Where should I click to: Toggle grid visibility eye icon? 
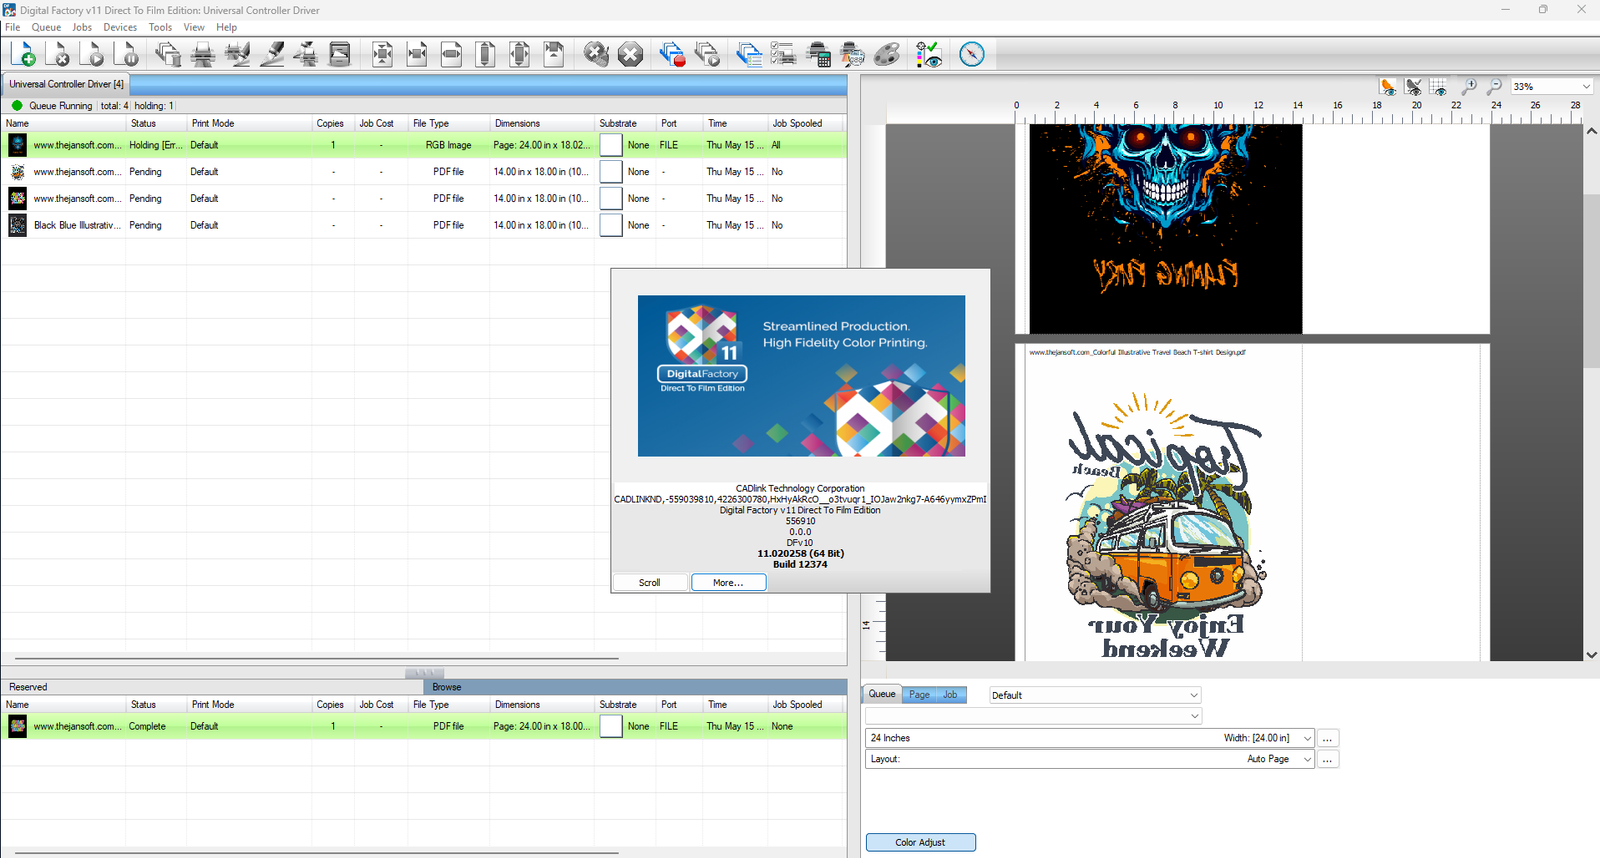click(1438, 87)
